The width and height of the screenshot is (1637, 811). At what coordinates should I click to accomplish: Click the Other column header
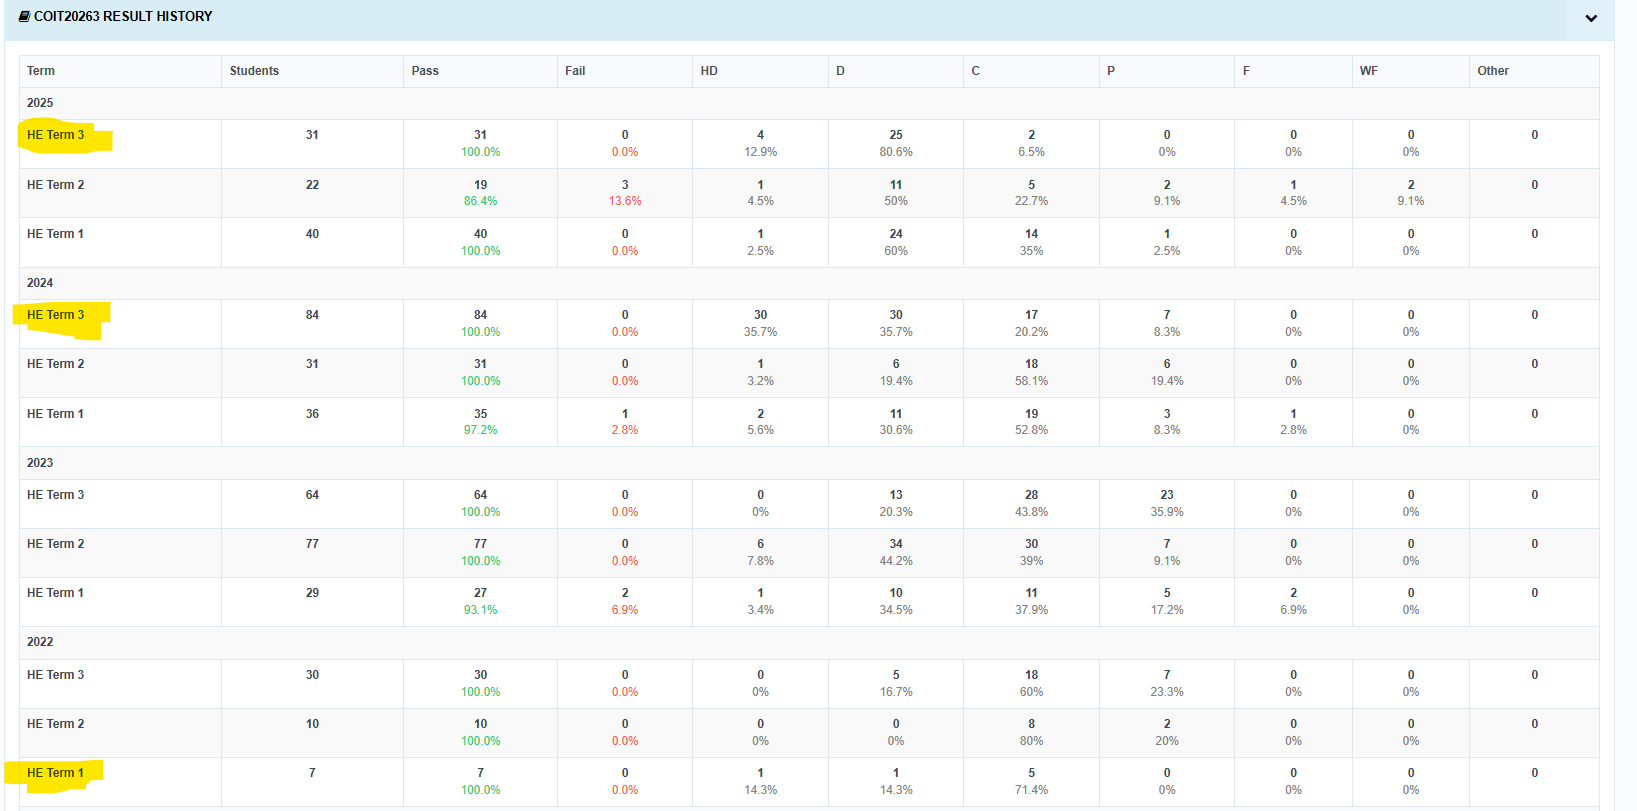[1493, 71]
